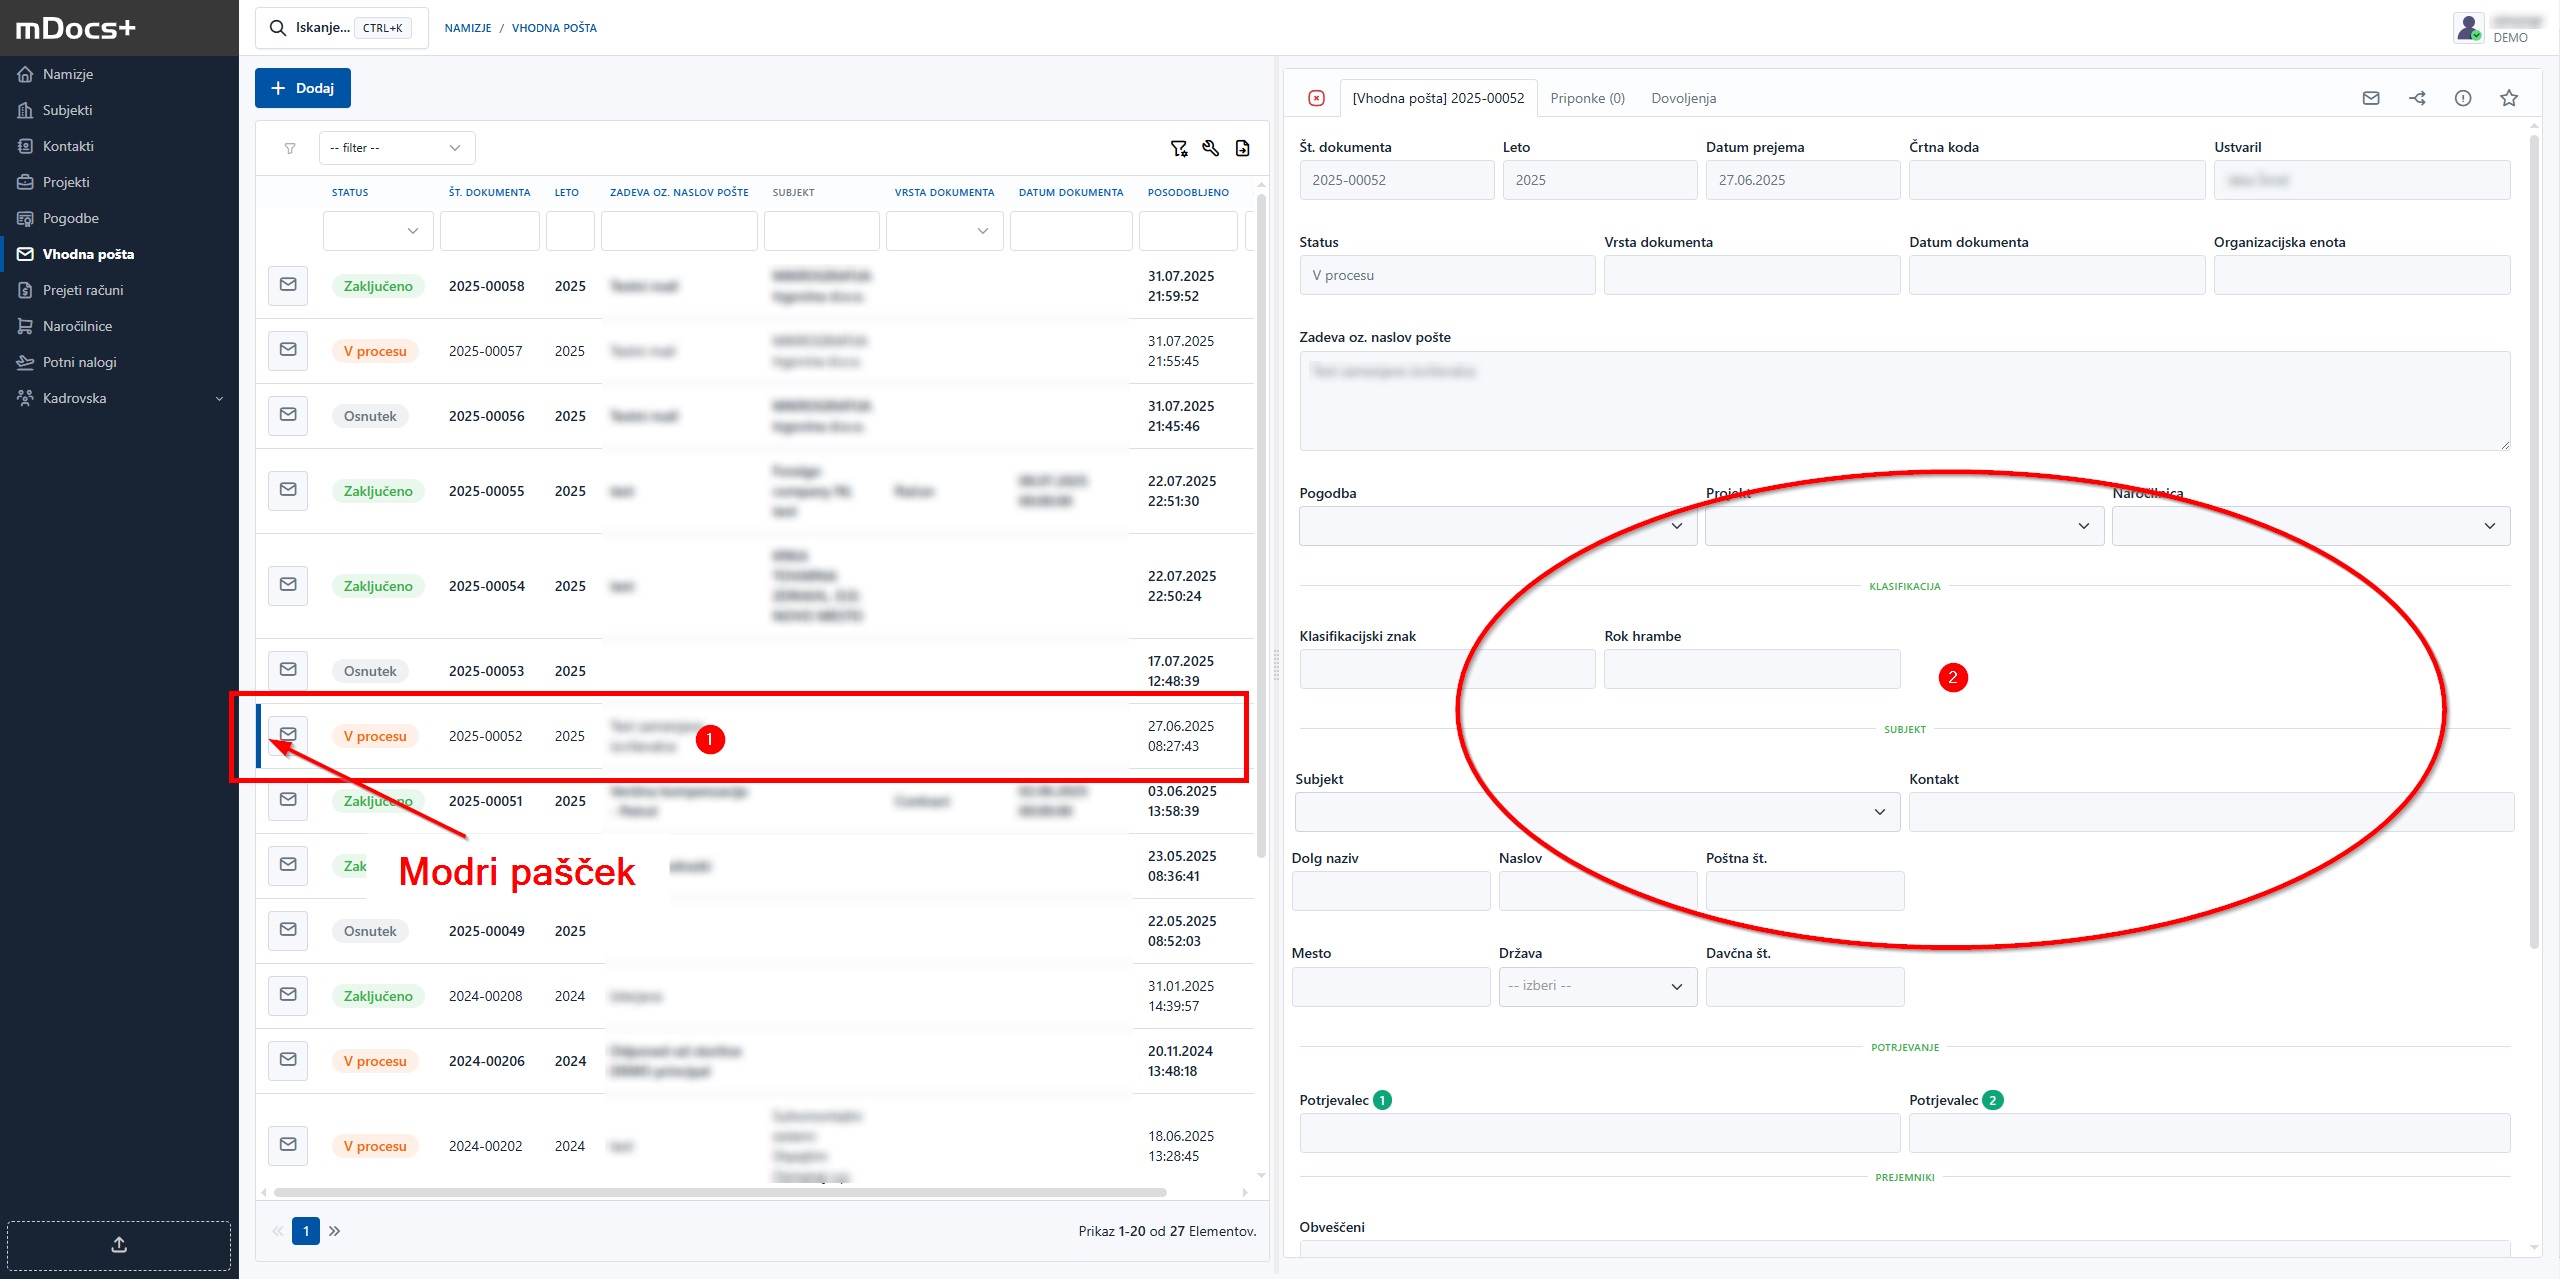Click the NAMIZJE breadcrumb link
This screenshot has height=1279, width=2560.
pyautogui.click(x=467, y=28)
